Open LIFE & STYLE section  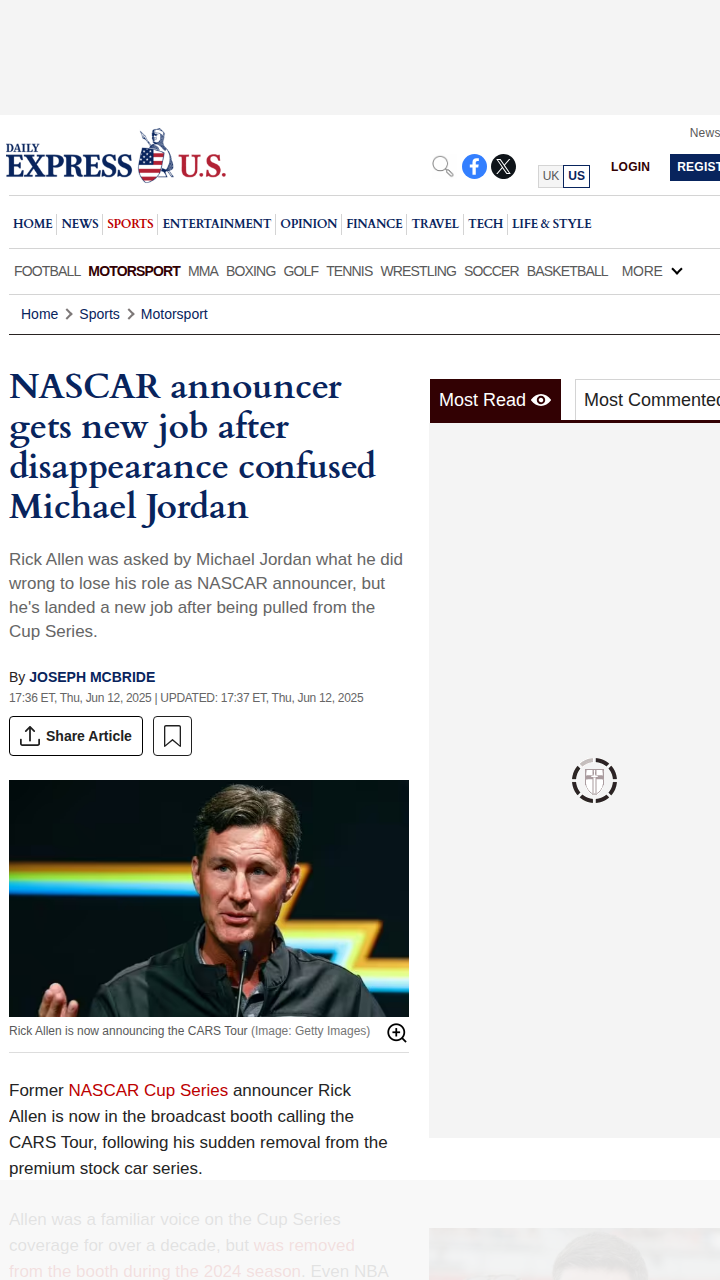click(552, 224)
